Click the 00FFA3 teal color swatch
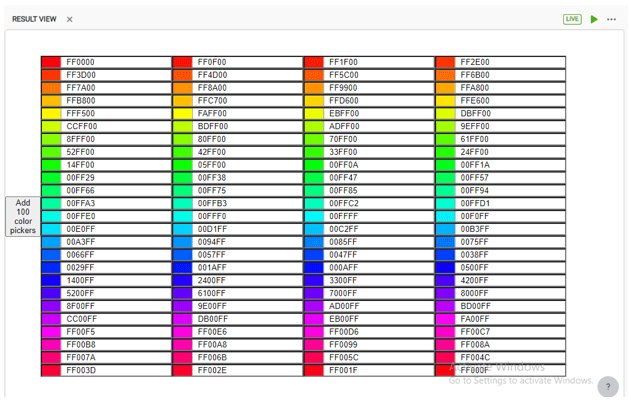Screen dimensions: 629x406 51,203
